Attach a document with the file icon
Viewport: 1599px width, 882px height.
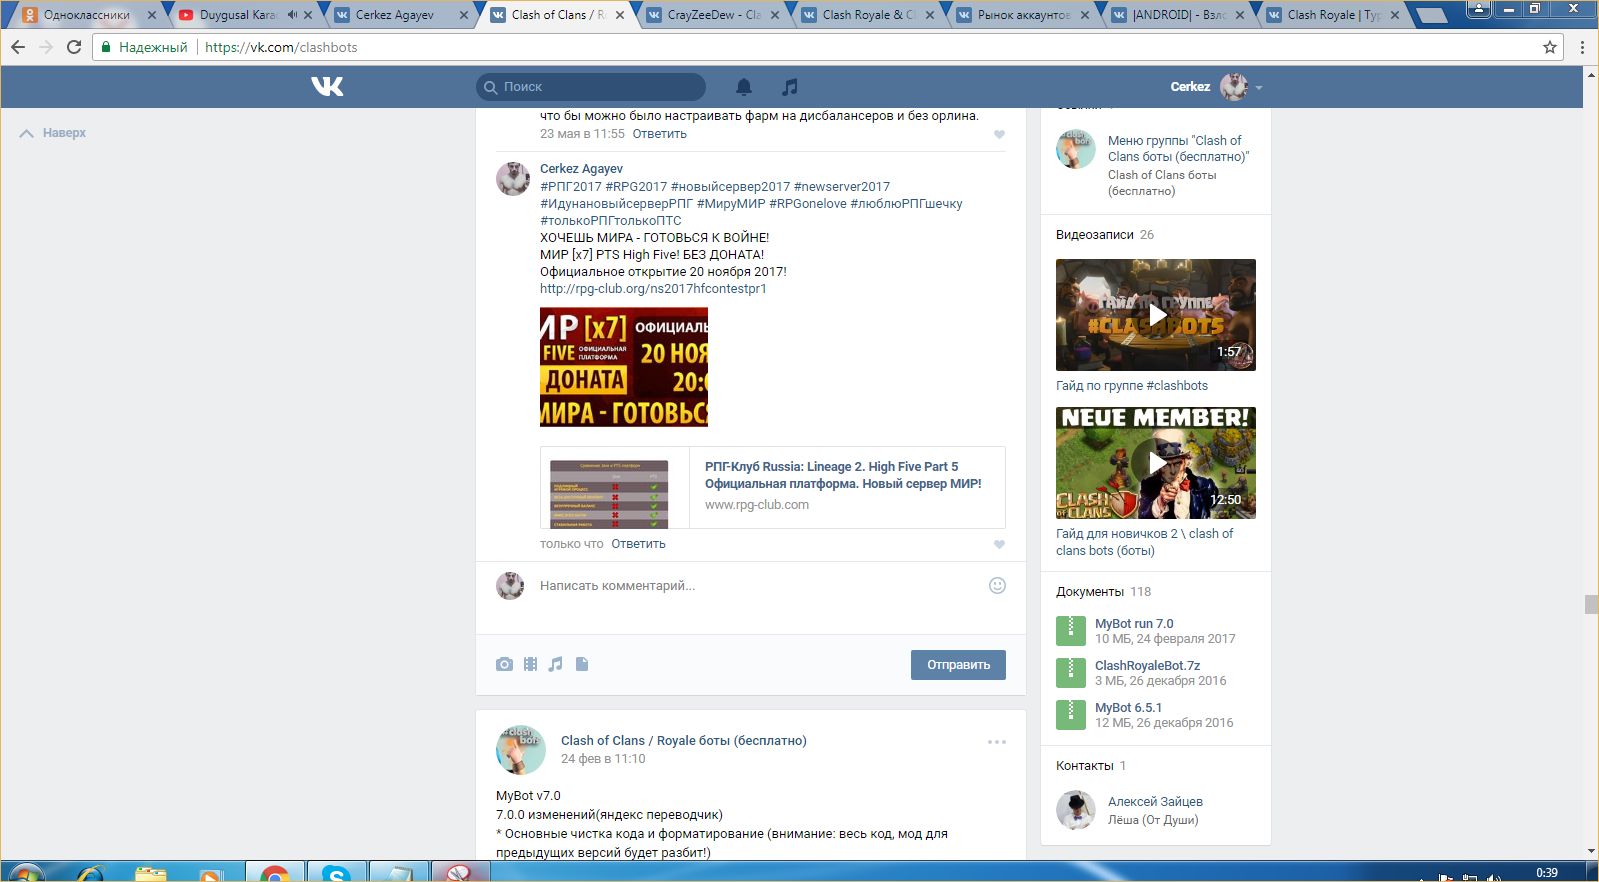click(582, 664)
